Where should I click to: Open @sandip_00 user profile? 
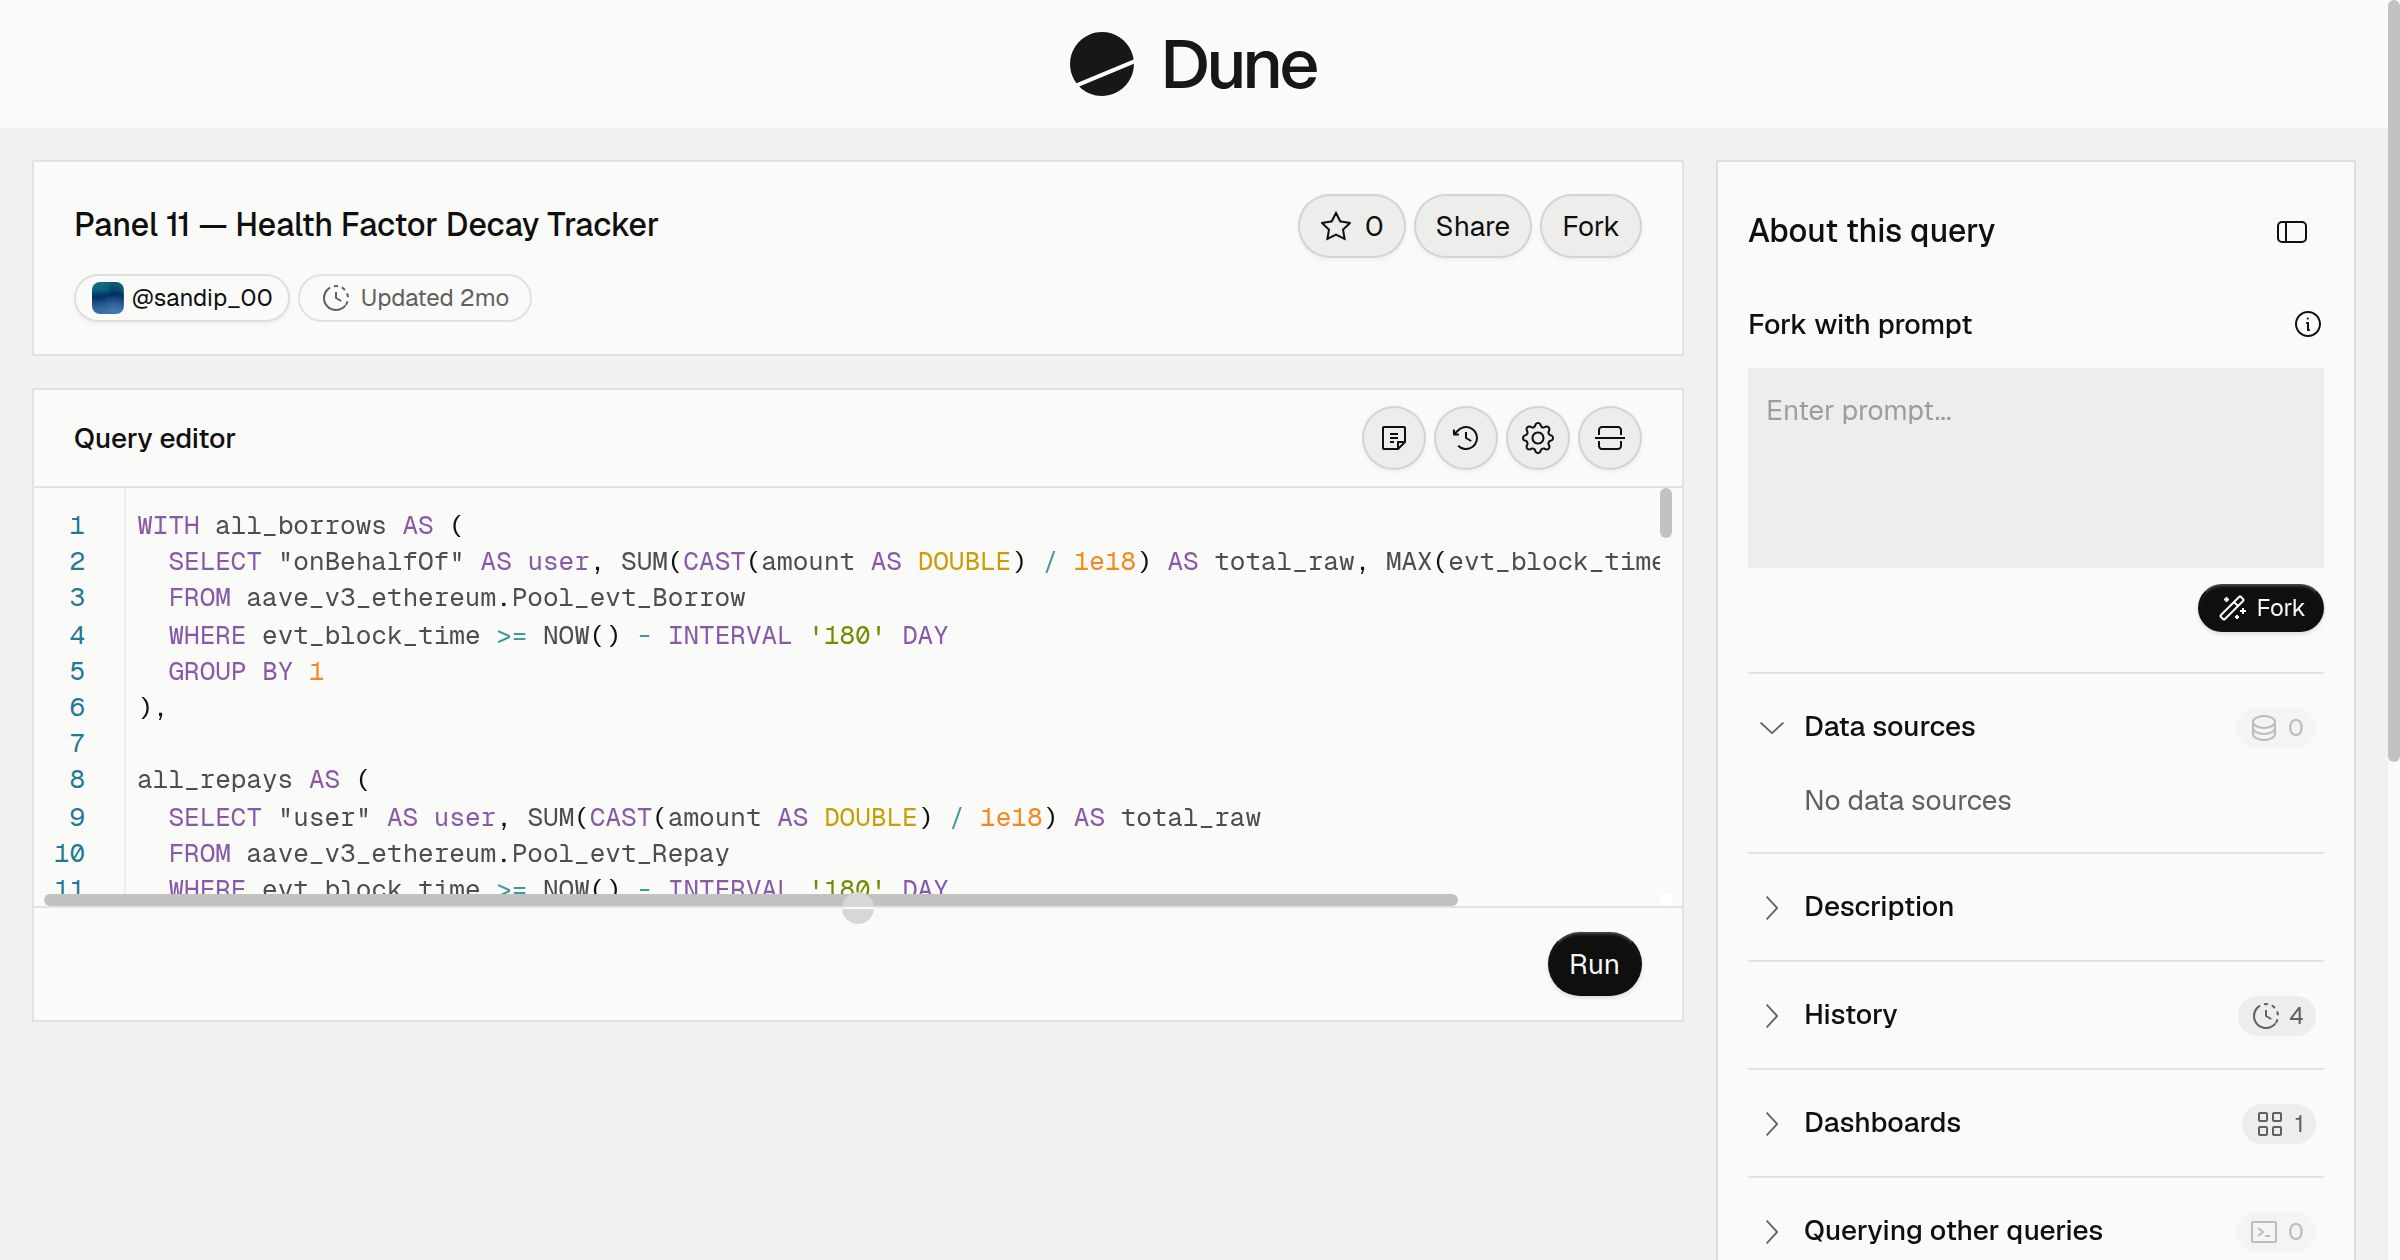(182, 298)
